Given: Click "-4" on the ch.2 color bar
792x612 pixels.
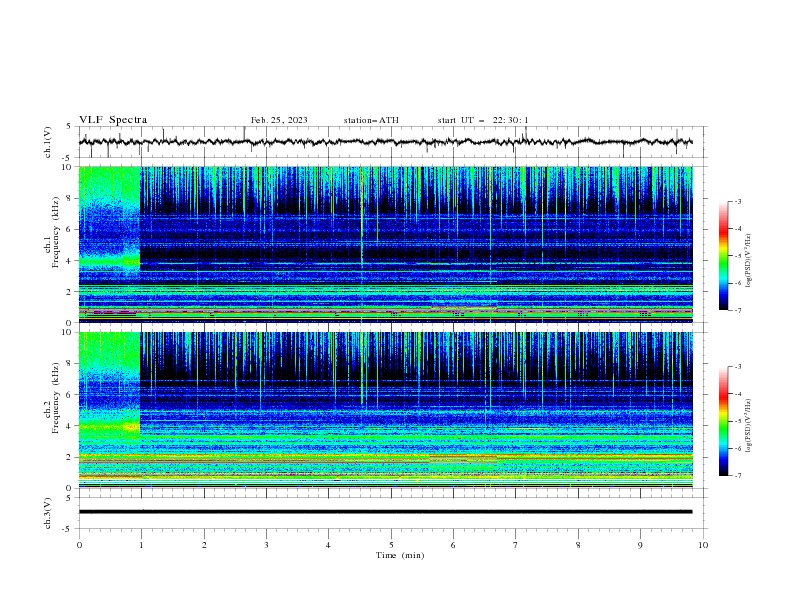Looking at the screenshot, I should (737, 394).
